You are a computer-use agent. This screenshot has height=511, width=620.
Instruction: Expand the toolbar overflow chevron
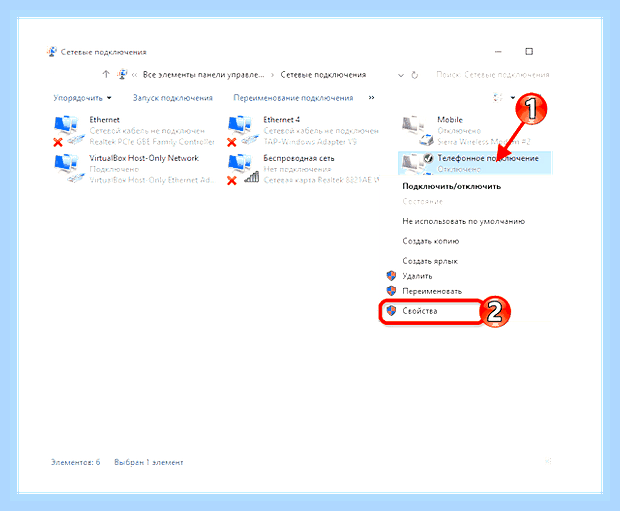pos(371,97)
